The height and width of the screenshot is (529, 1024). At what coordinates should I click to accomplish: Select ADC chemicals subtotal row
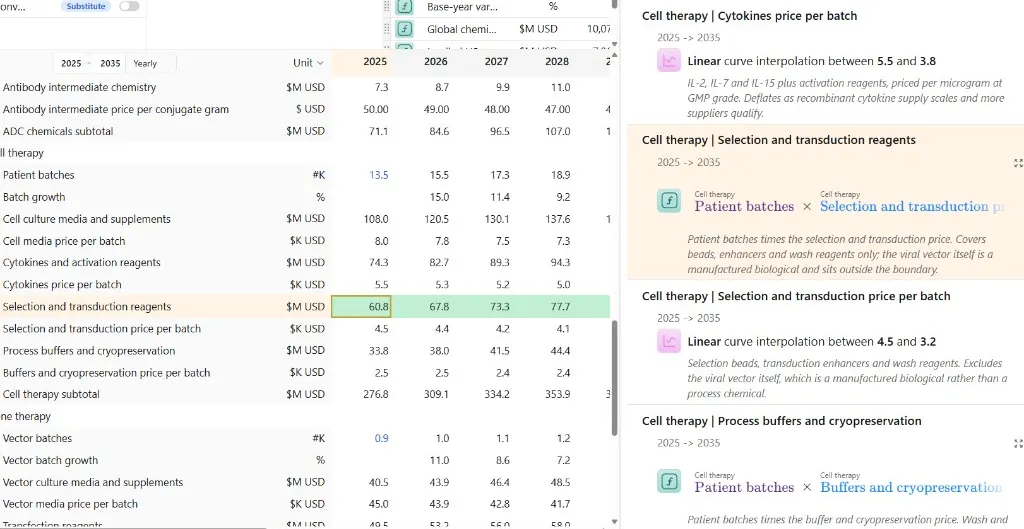click(x=58, y=131)
